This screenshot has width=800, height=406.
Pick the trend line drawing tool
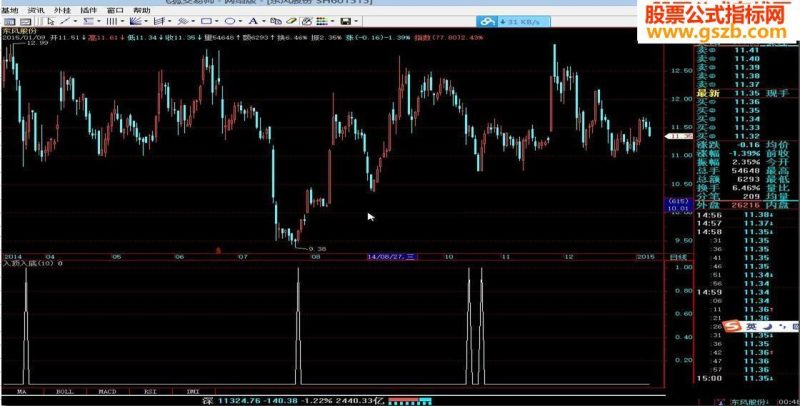click(x=65, y=21)
